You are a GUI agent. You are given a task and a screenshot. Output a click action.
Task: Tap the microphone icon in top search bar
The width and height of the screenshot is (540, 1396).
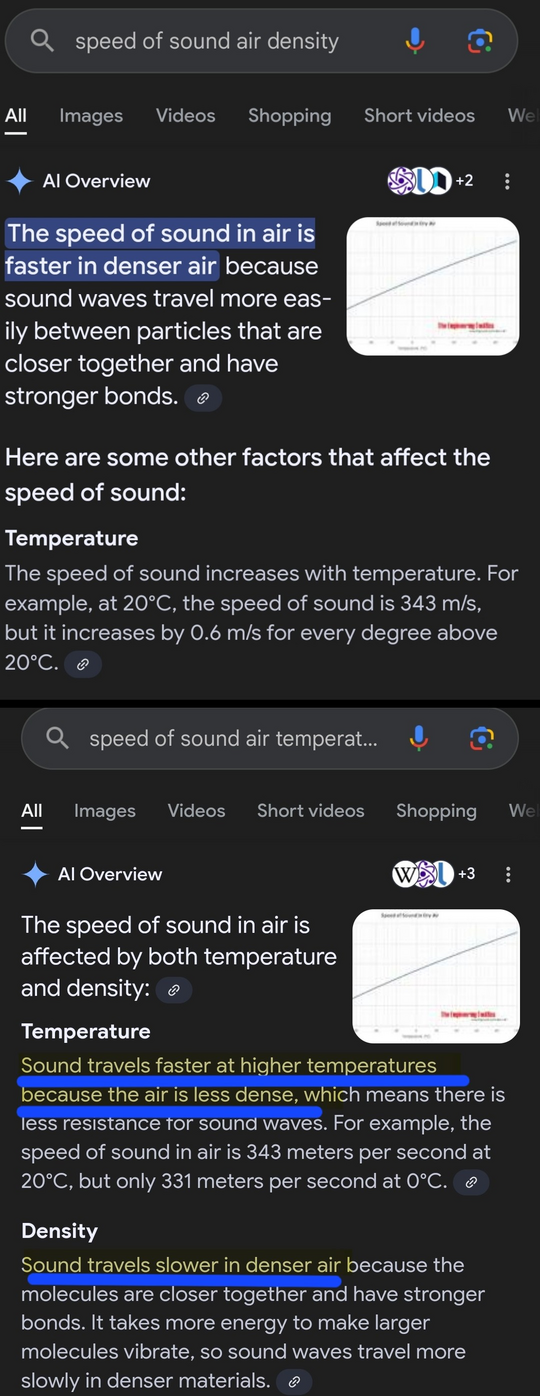tap(415, 41)
